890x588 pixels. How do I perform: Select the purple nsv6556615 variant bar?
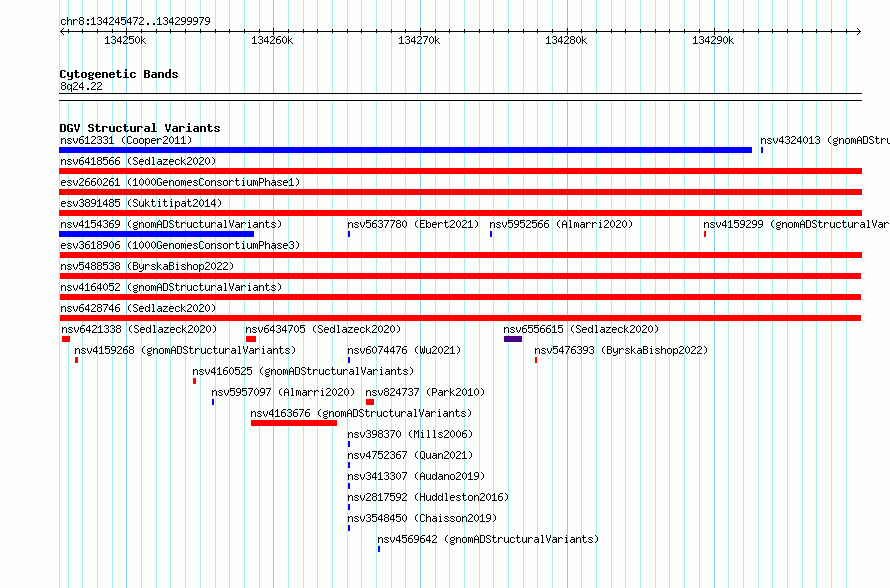click(x=513, y=339)
